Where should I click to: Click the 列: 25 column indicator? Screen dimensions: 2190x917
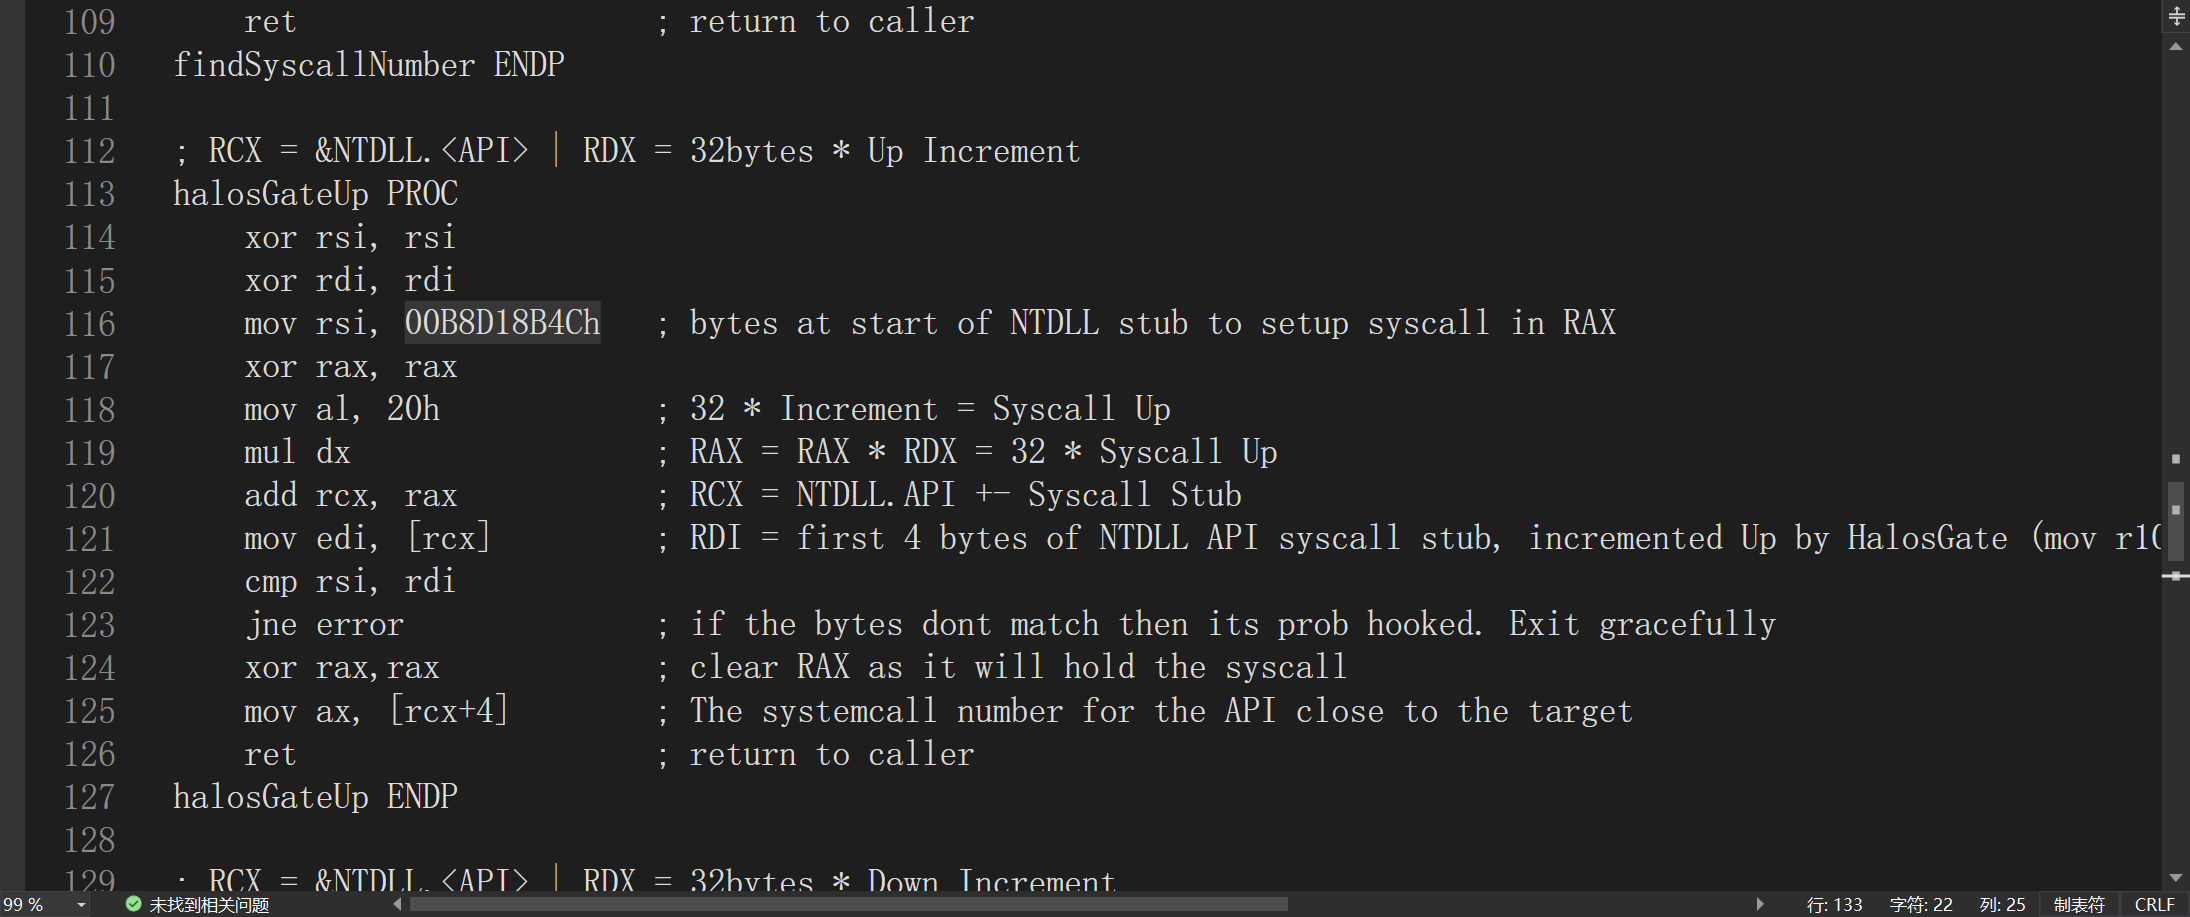pos(2001,904)
